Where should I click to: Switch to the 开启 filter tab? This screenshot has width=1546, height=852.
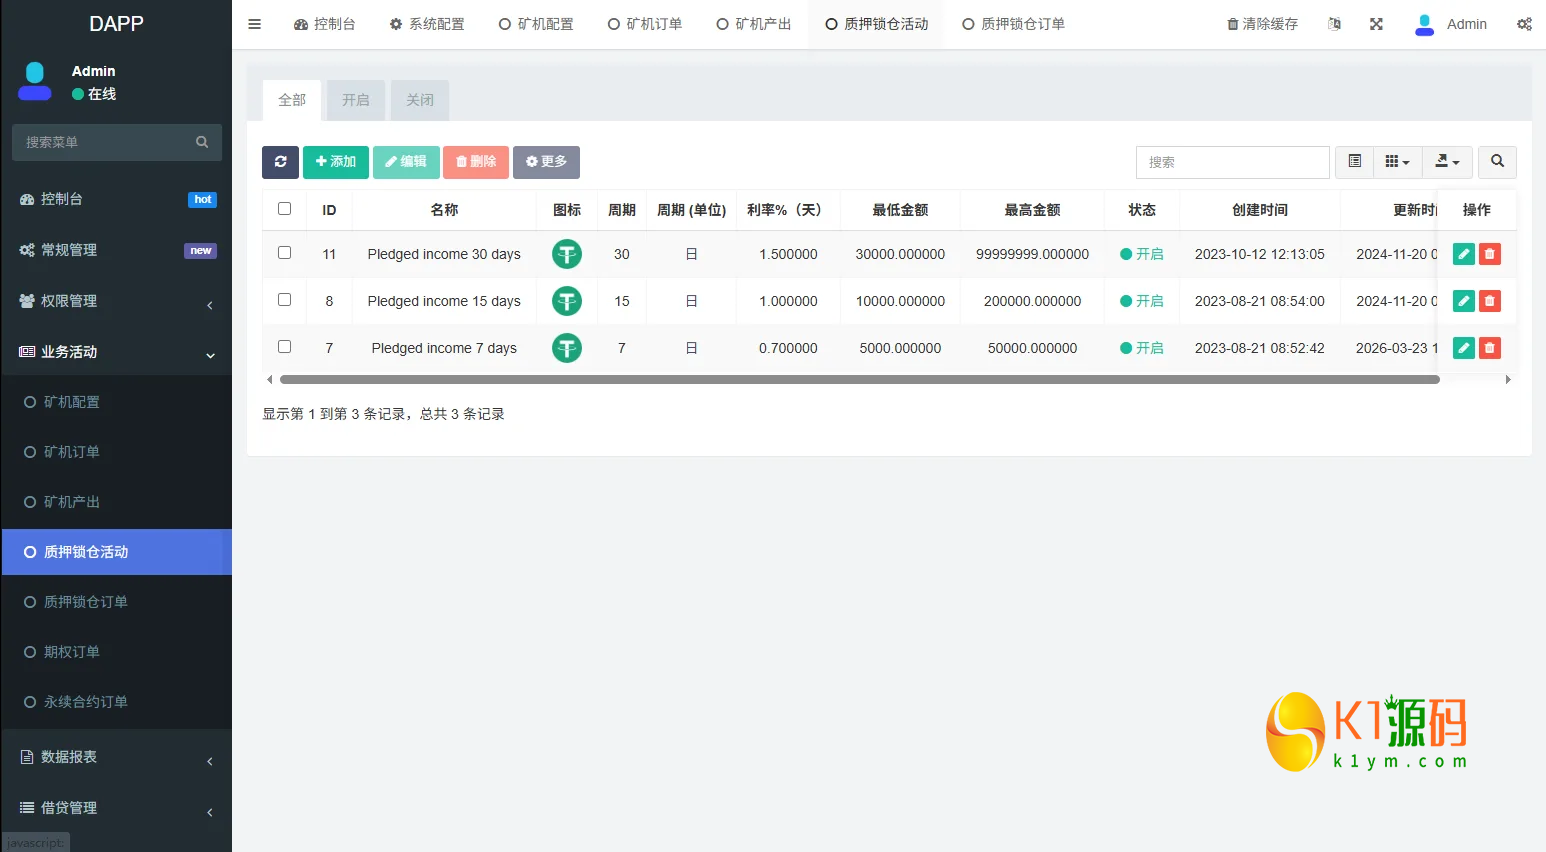(356, 100)
